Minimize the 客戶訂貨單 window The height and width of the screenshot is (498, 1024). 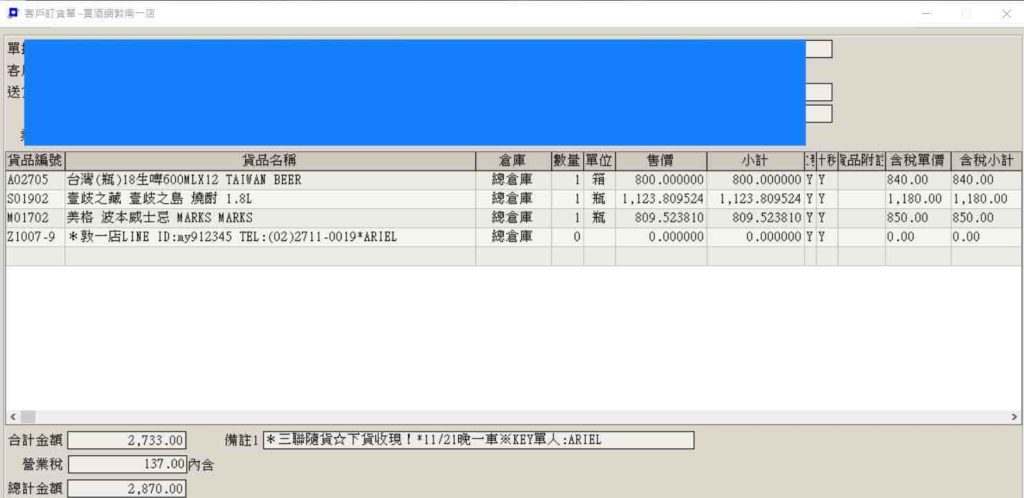coord(926,14)
